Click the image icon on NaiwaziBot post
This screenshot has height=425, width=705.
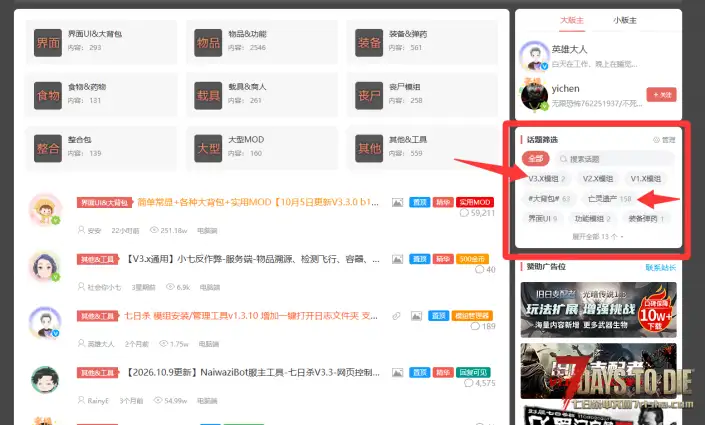pyautogui.click(x=397, y=373)
